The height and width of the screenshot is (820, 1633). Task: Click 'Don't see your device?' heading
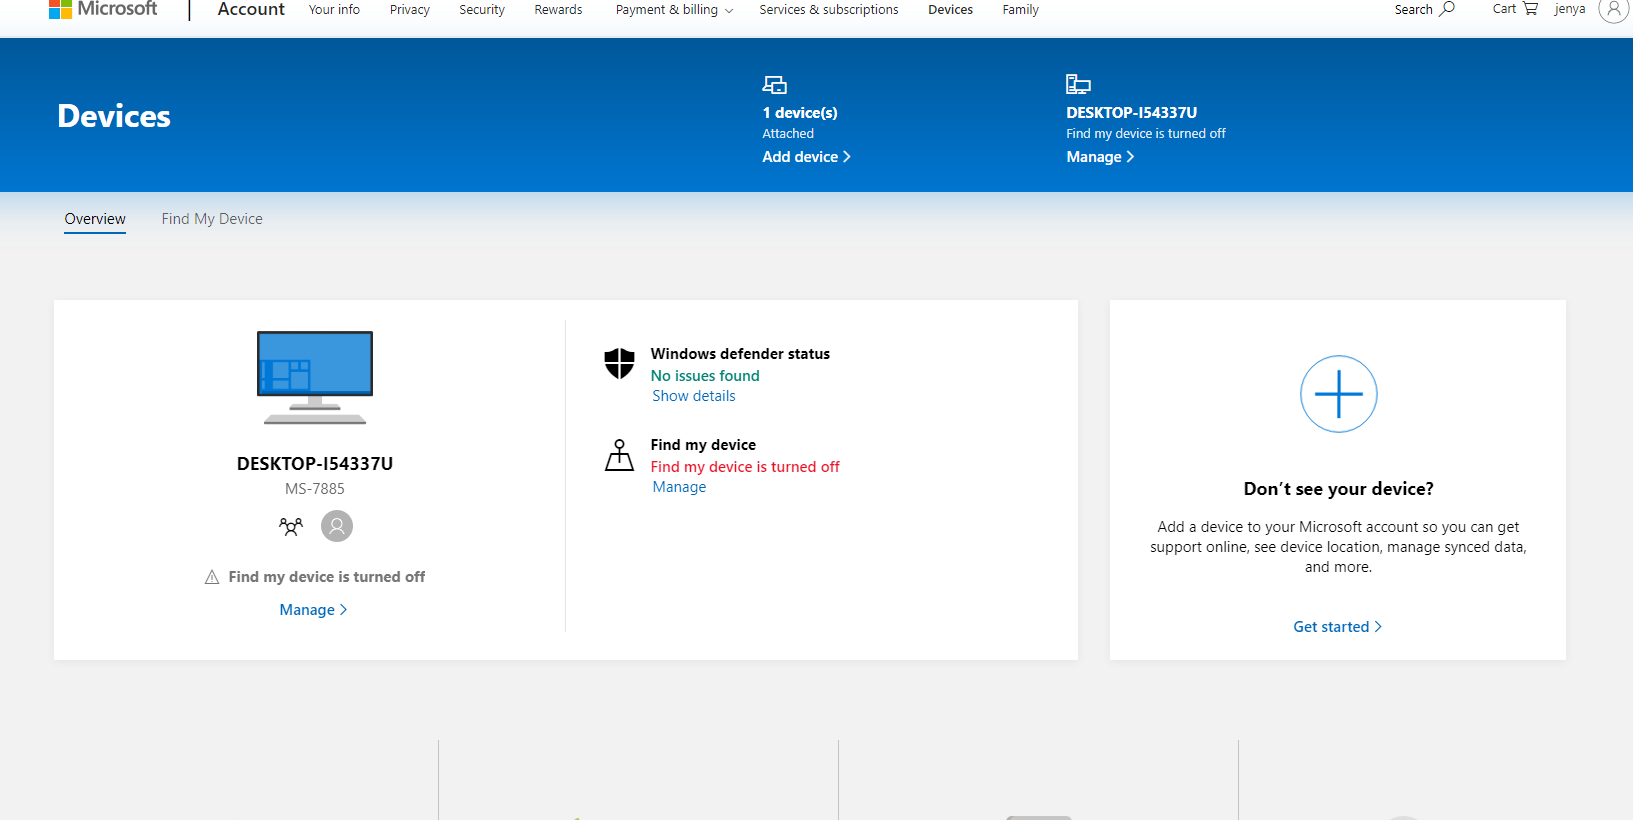(x=1338, y=489)
